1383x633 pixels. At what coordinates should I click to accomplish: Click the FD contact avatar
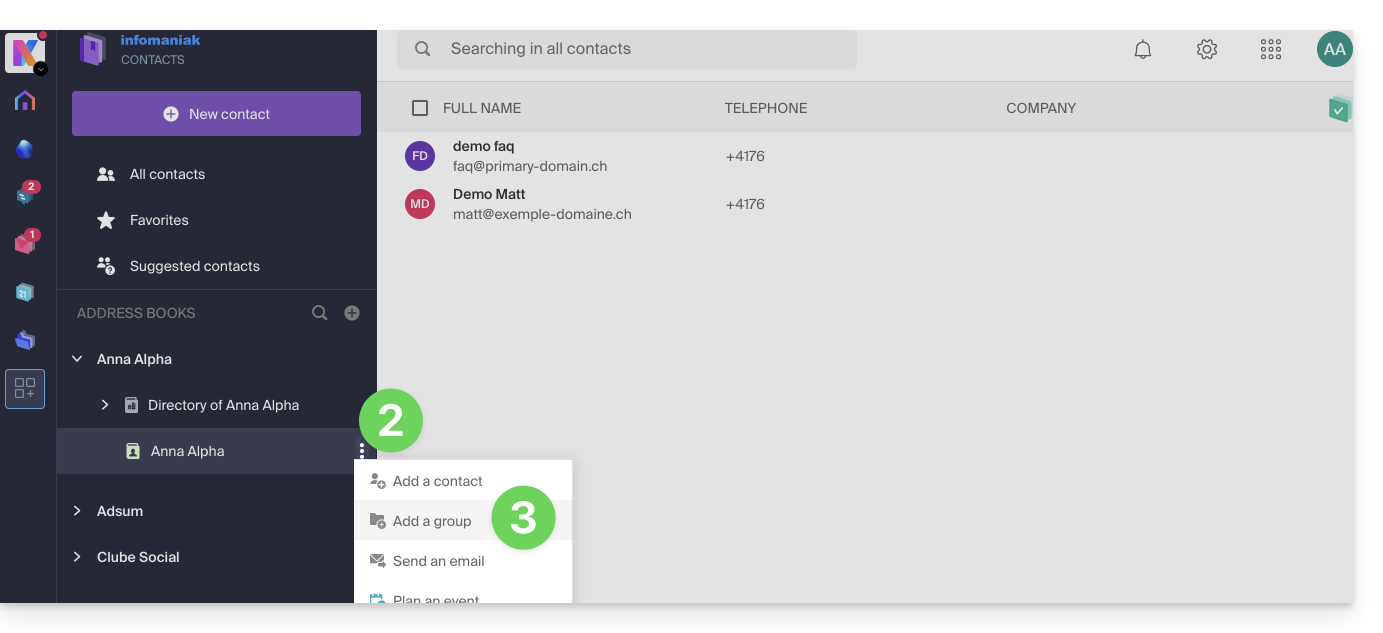point(420,156)
